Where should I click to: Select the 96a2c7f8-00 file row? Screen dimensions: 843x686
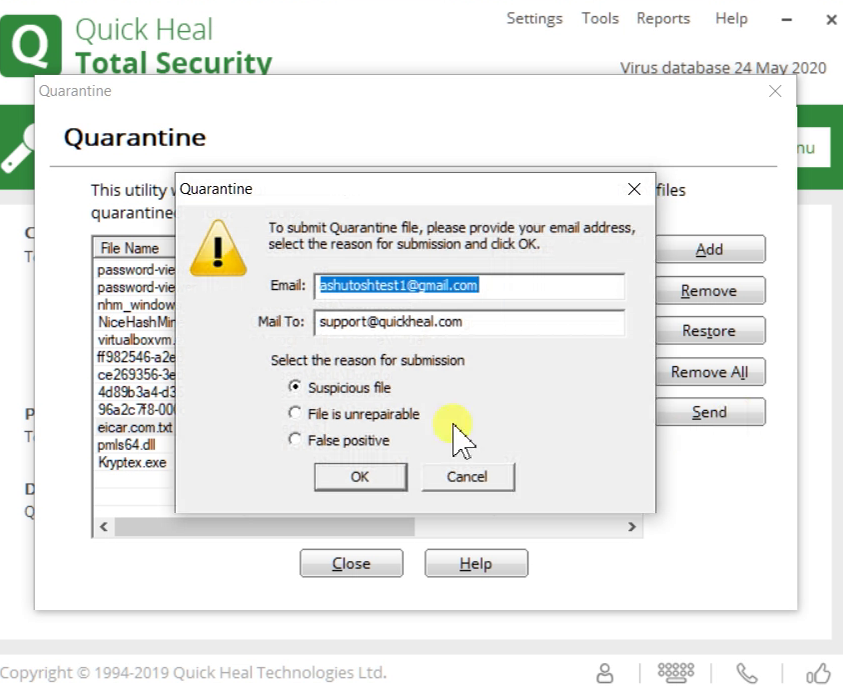[135, 410]
